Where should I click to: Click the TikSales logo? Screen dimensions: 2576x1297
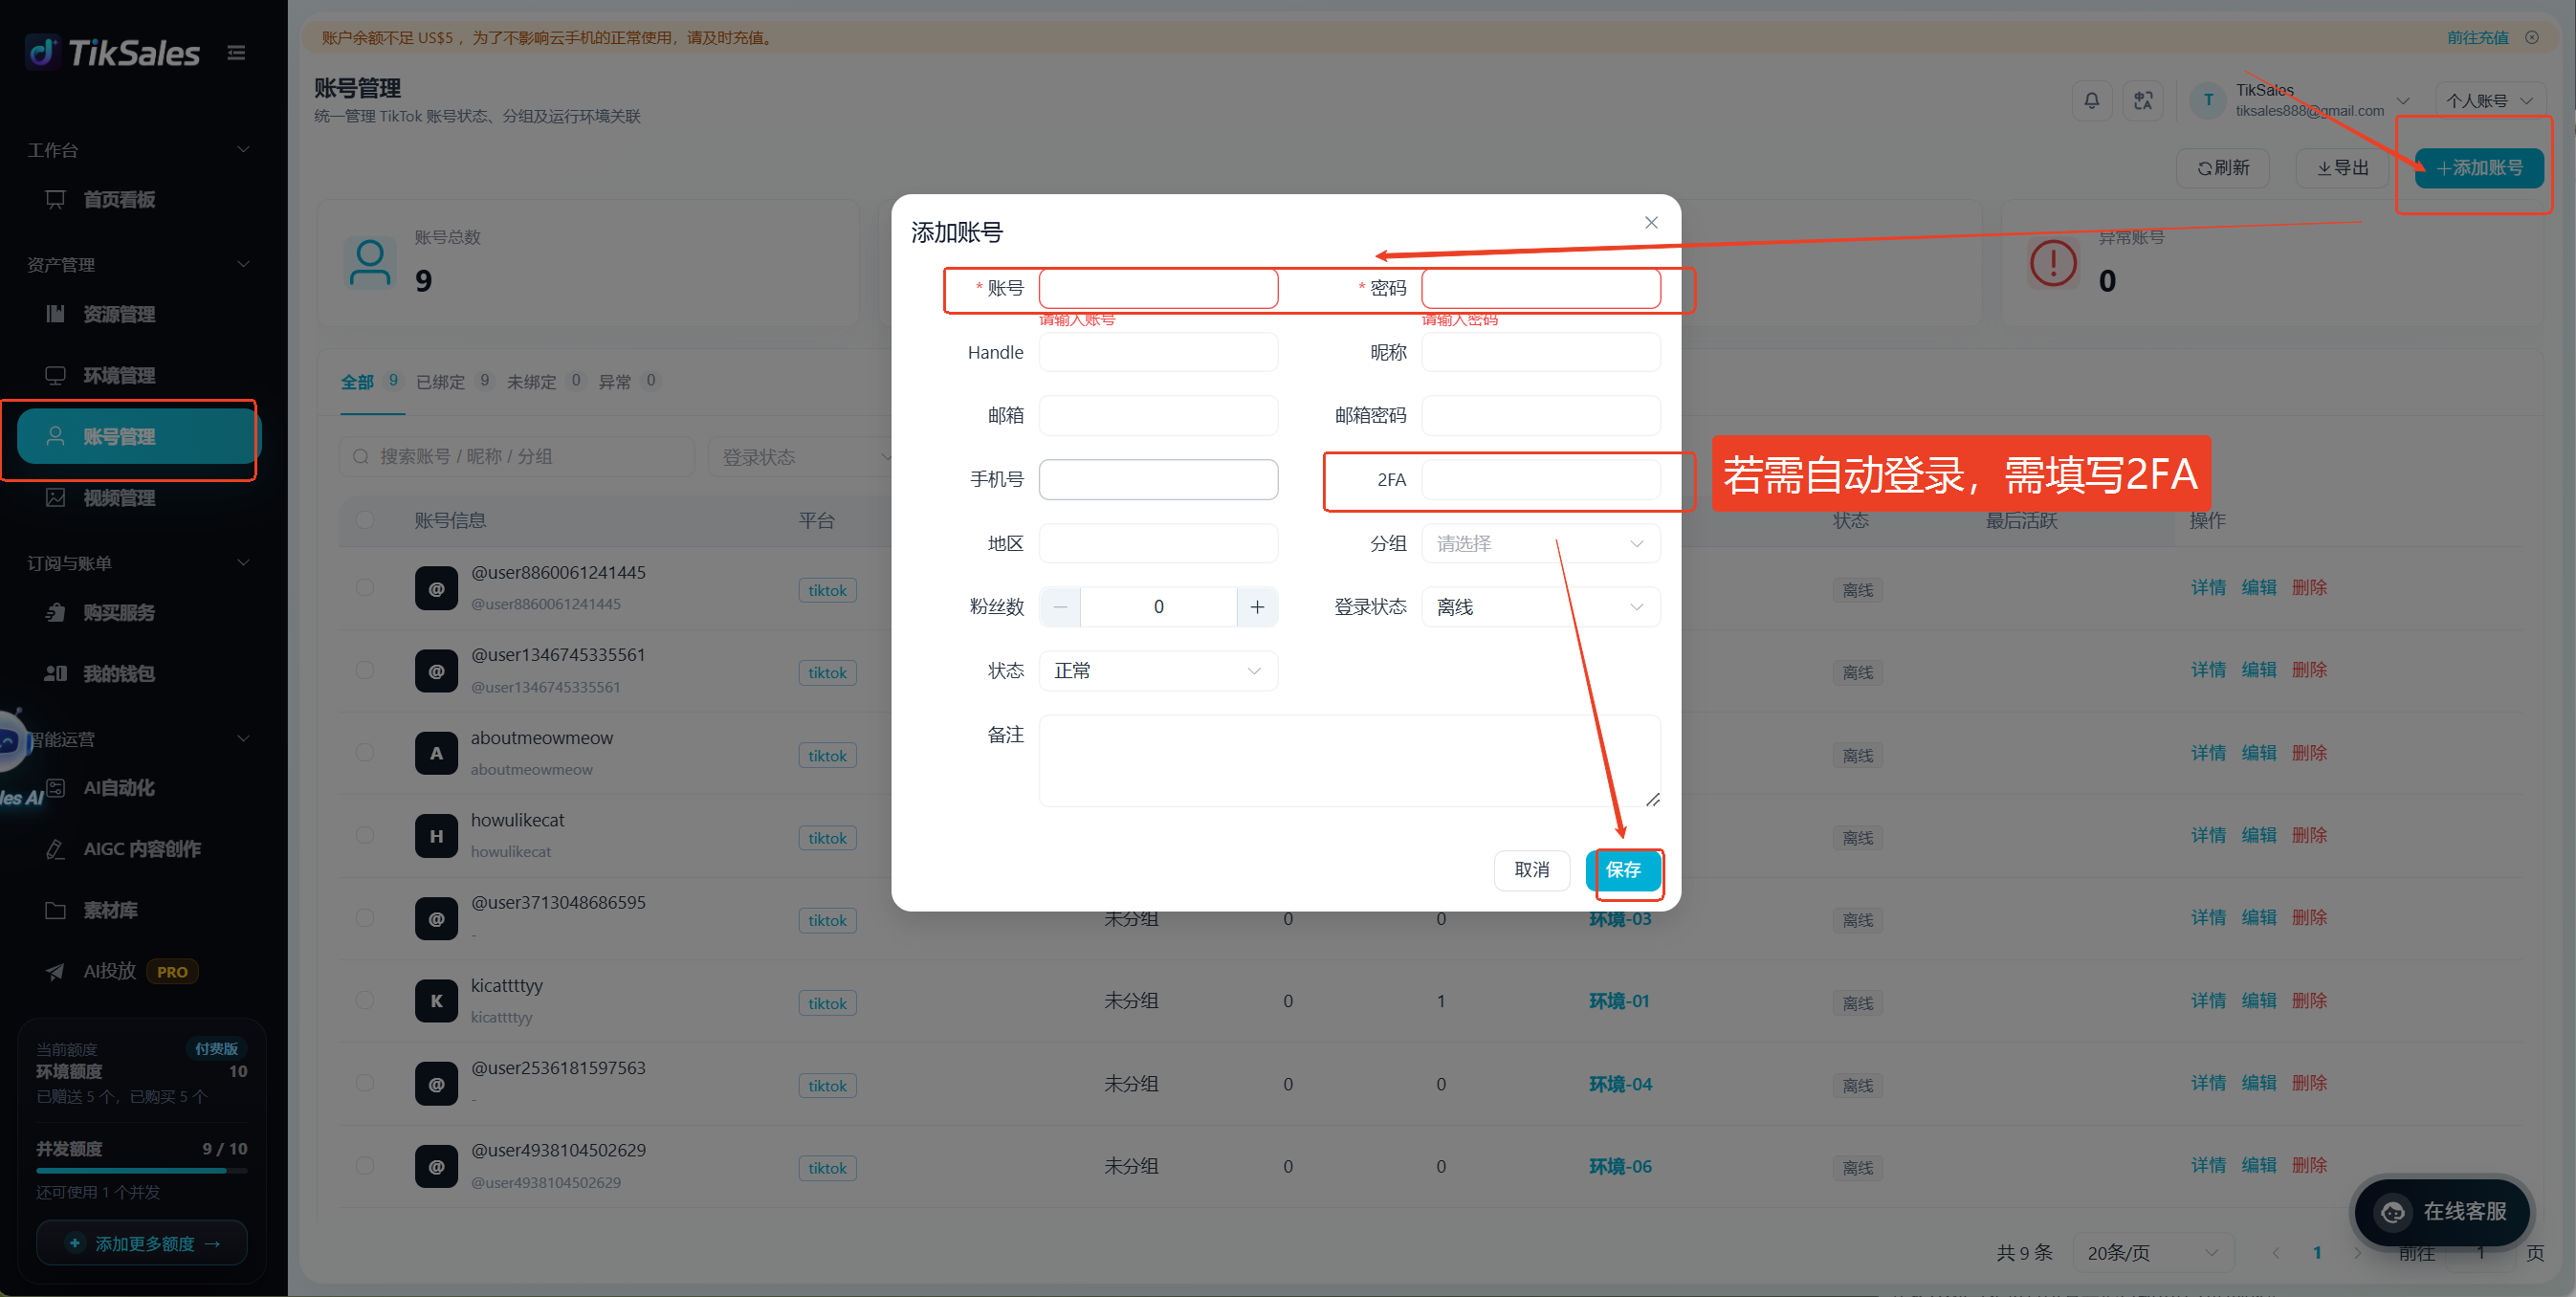click(113, 52)
